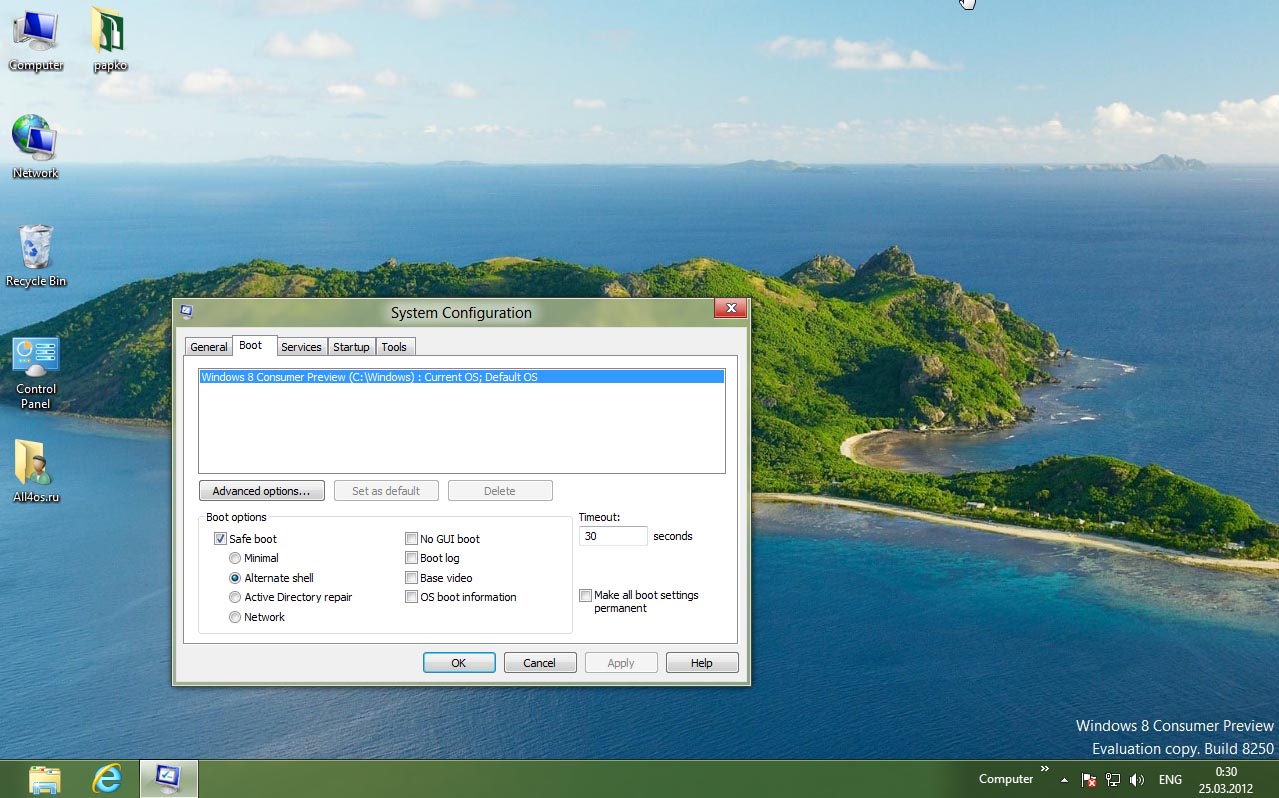
Task: Open the Recycle Bin icon
Action: tap(36, 255)
